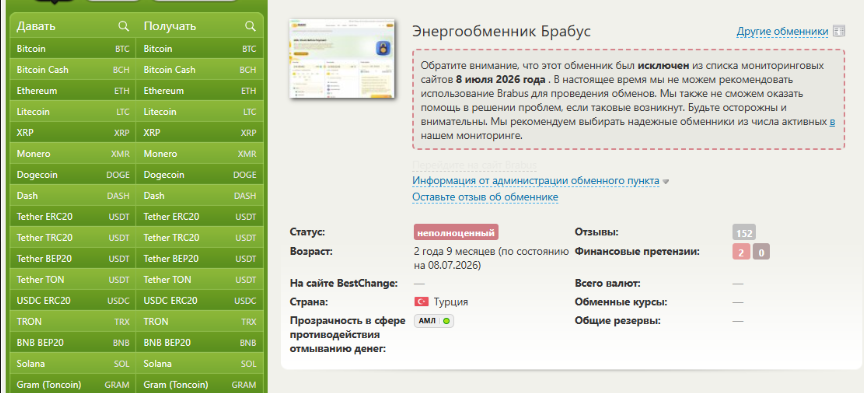Choose Ethereum under Давать

click(73, 90)
